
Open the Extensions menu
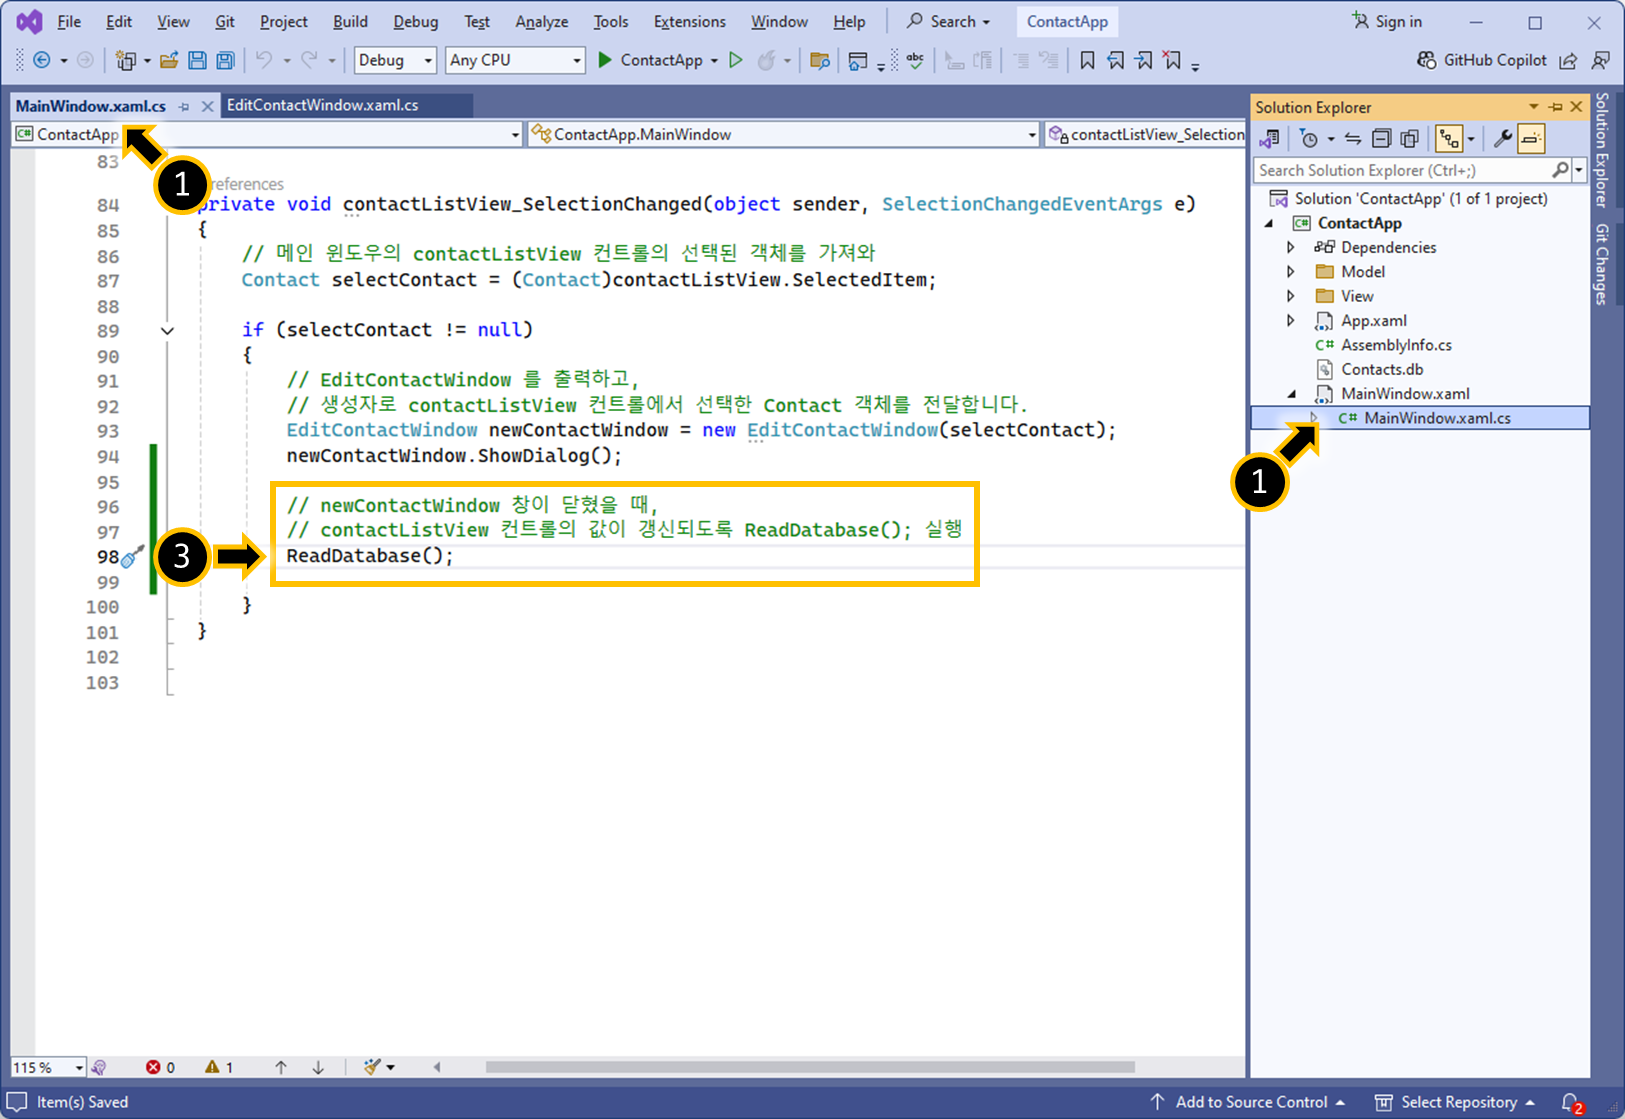(689, 22)
